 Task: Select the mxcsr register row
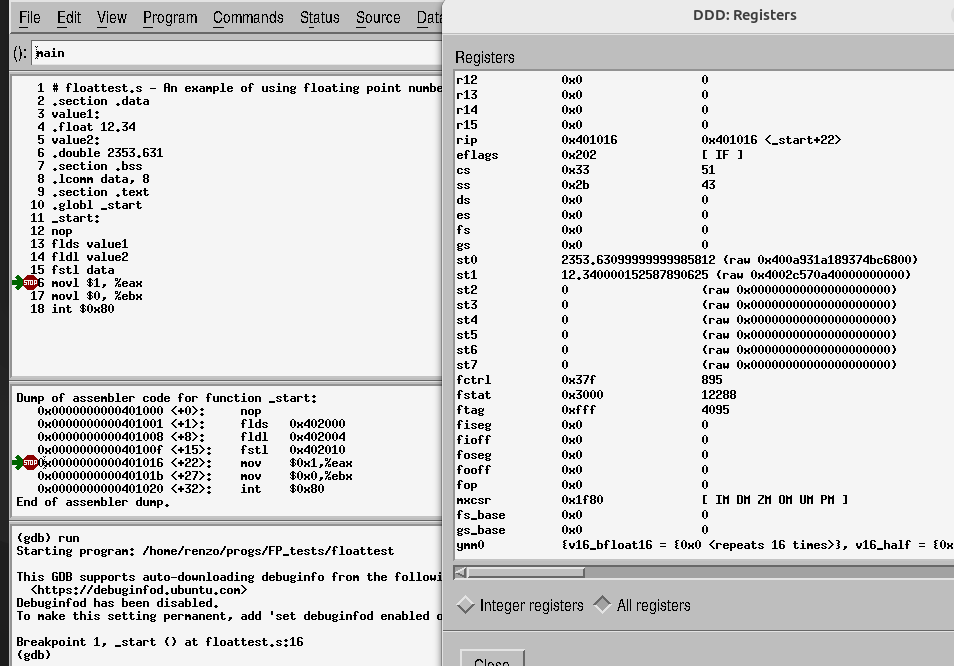point(704,500)
